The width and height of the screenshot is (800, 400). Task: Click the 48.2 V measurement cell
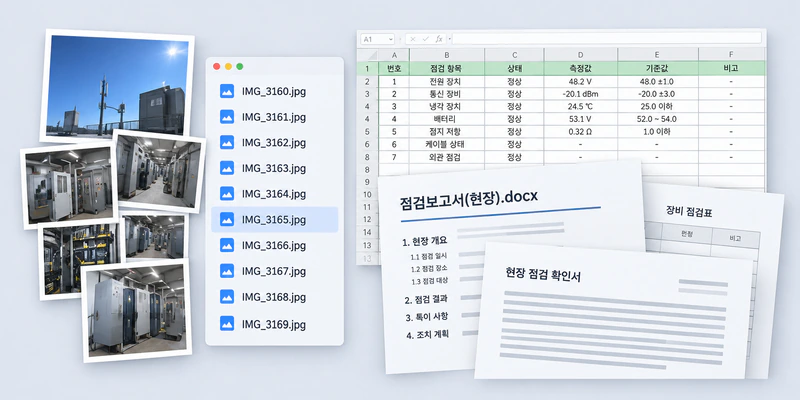pos(581,81)
